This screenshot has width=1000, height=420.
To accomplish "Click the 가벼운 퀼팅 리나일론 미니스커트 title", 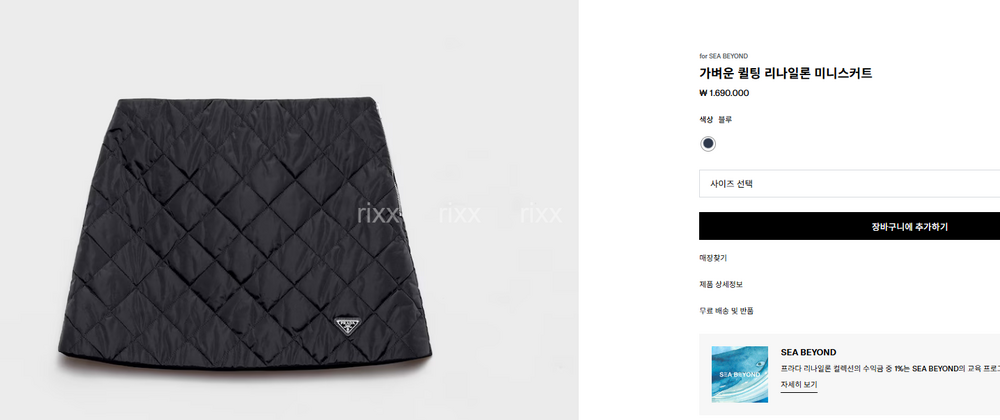I will [x=785, y=73].
